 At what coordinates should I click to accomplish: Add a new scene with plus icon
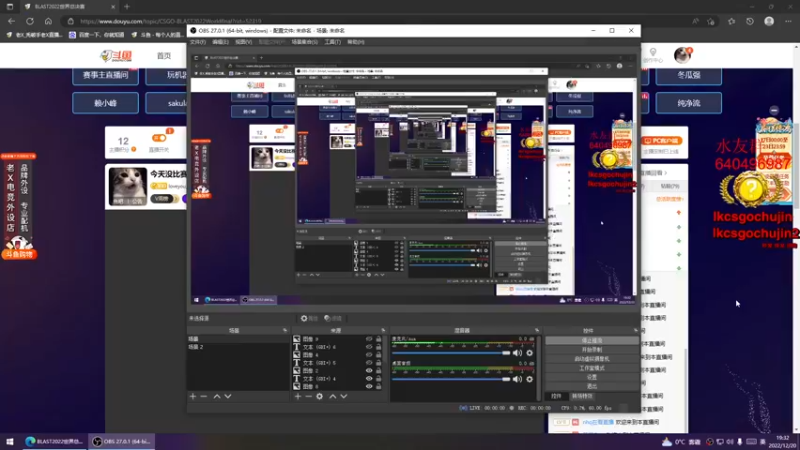pos(193,396)
